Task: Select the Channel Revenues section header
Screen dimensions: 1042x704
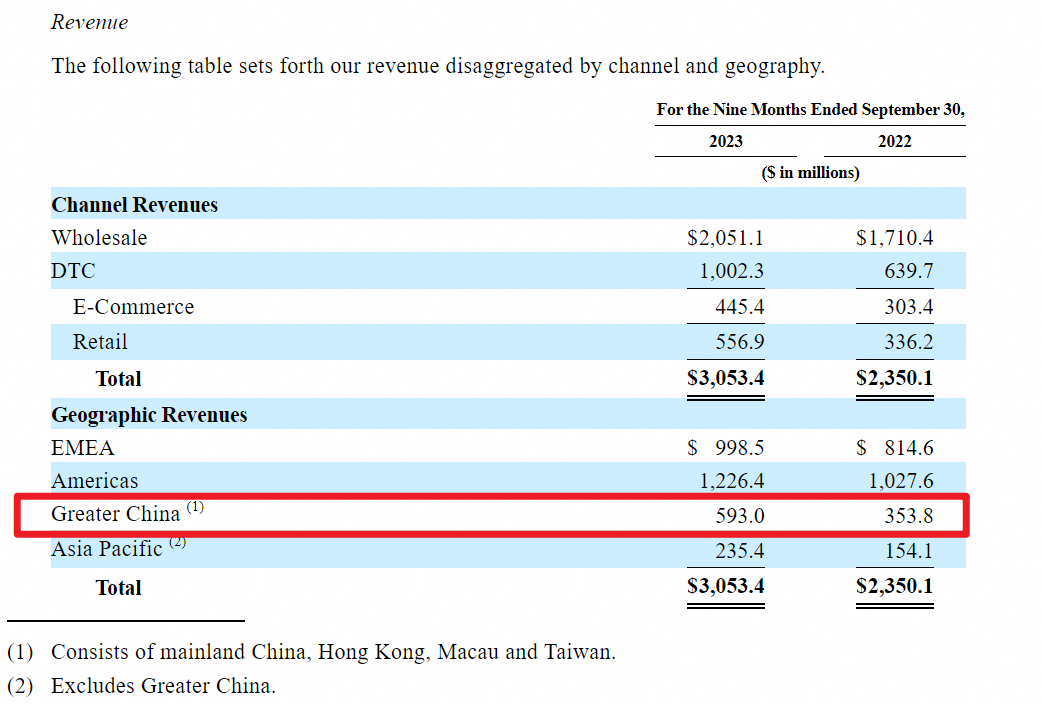Action: (x=134, y=205)
